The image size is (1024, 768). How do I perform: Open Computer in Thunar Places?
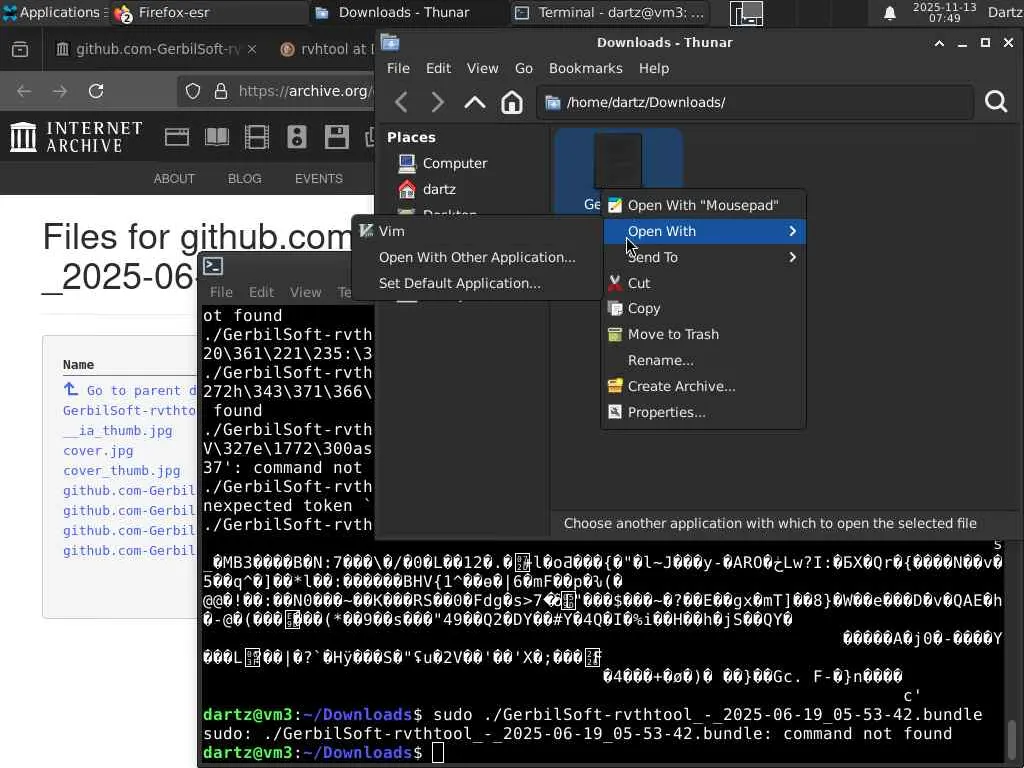(x=455, y=163)
